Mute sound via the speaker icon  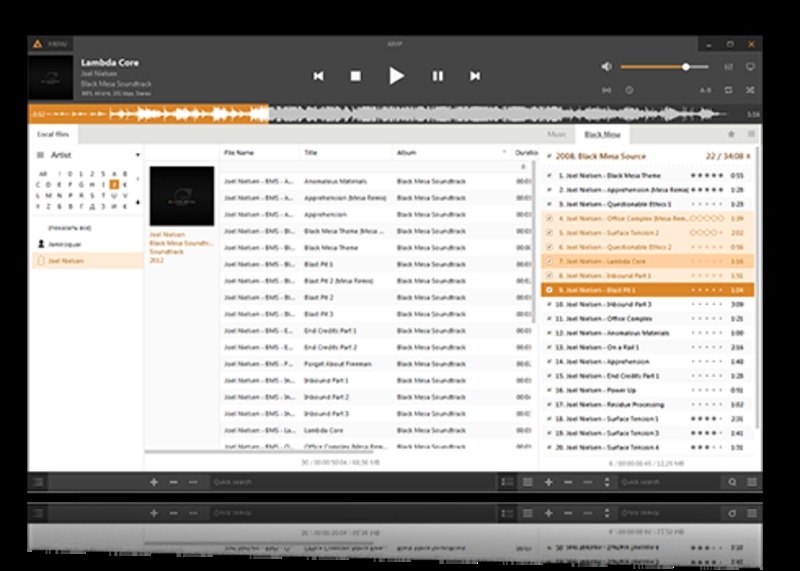[x=607, y=66]
